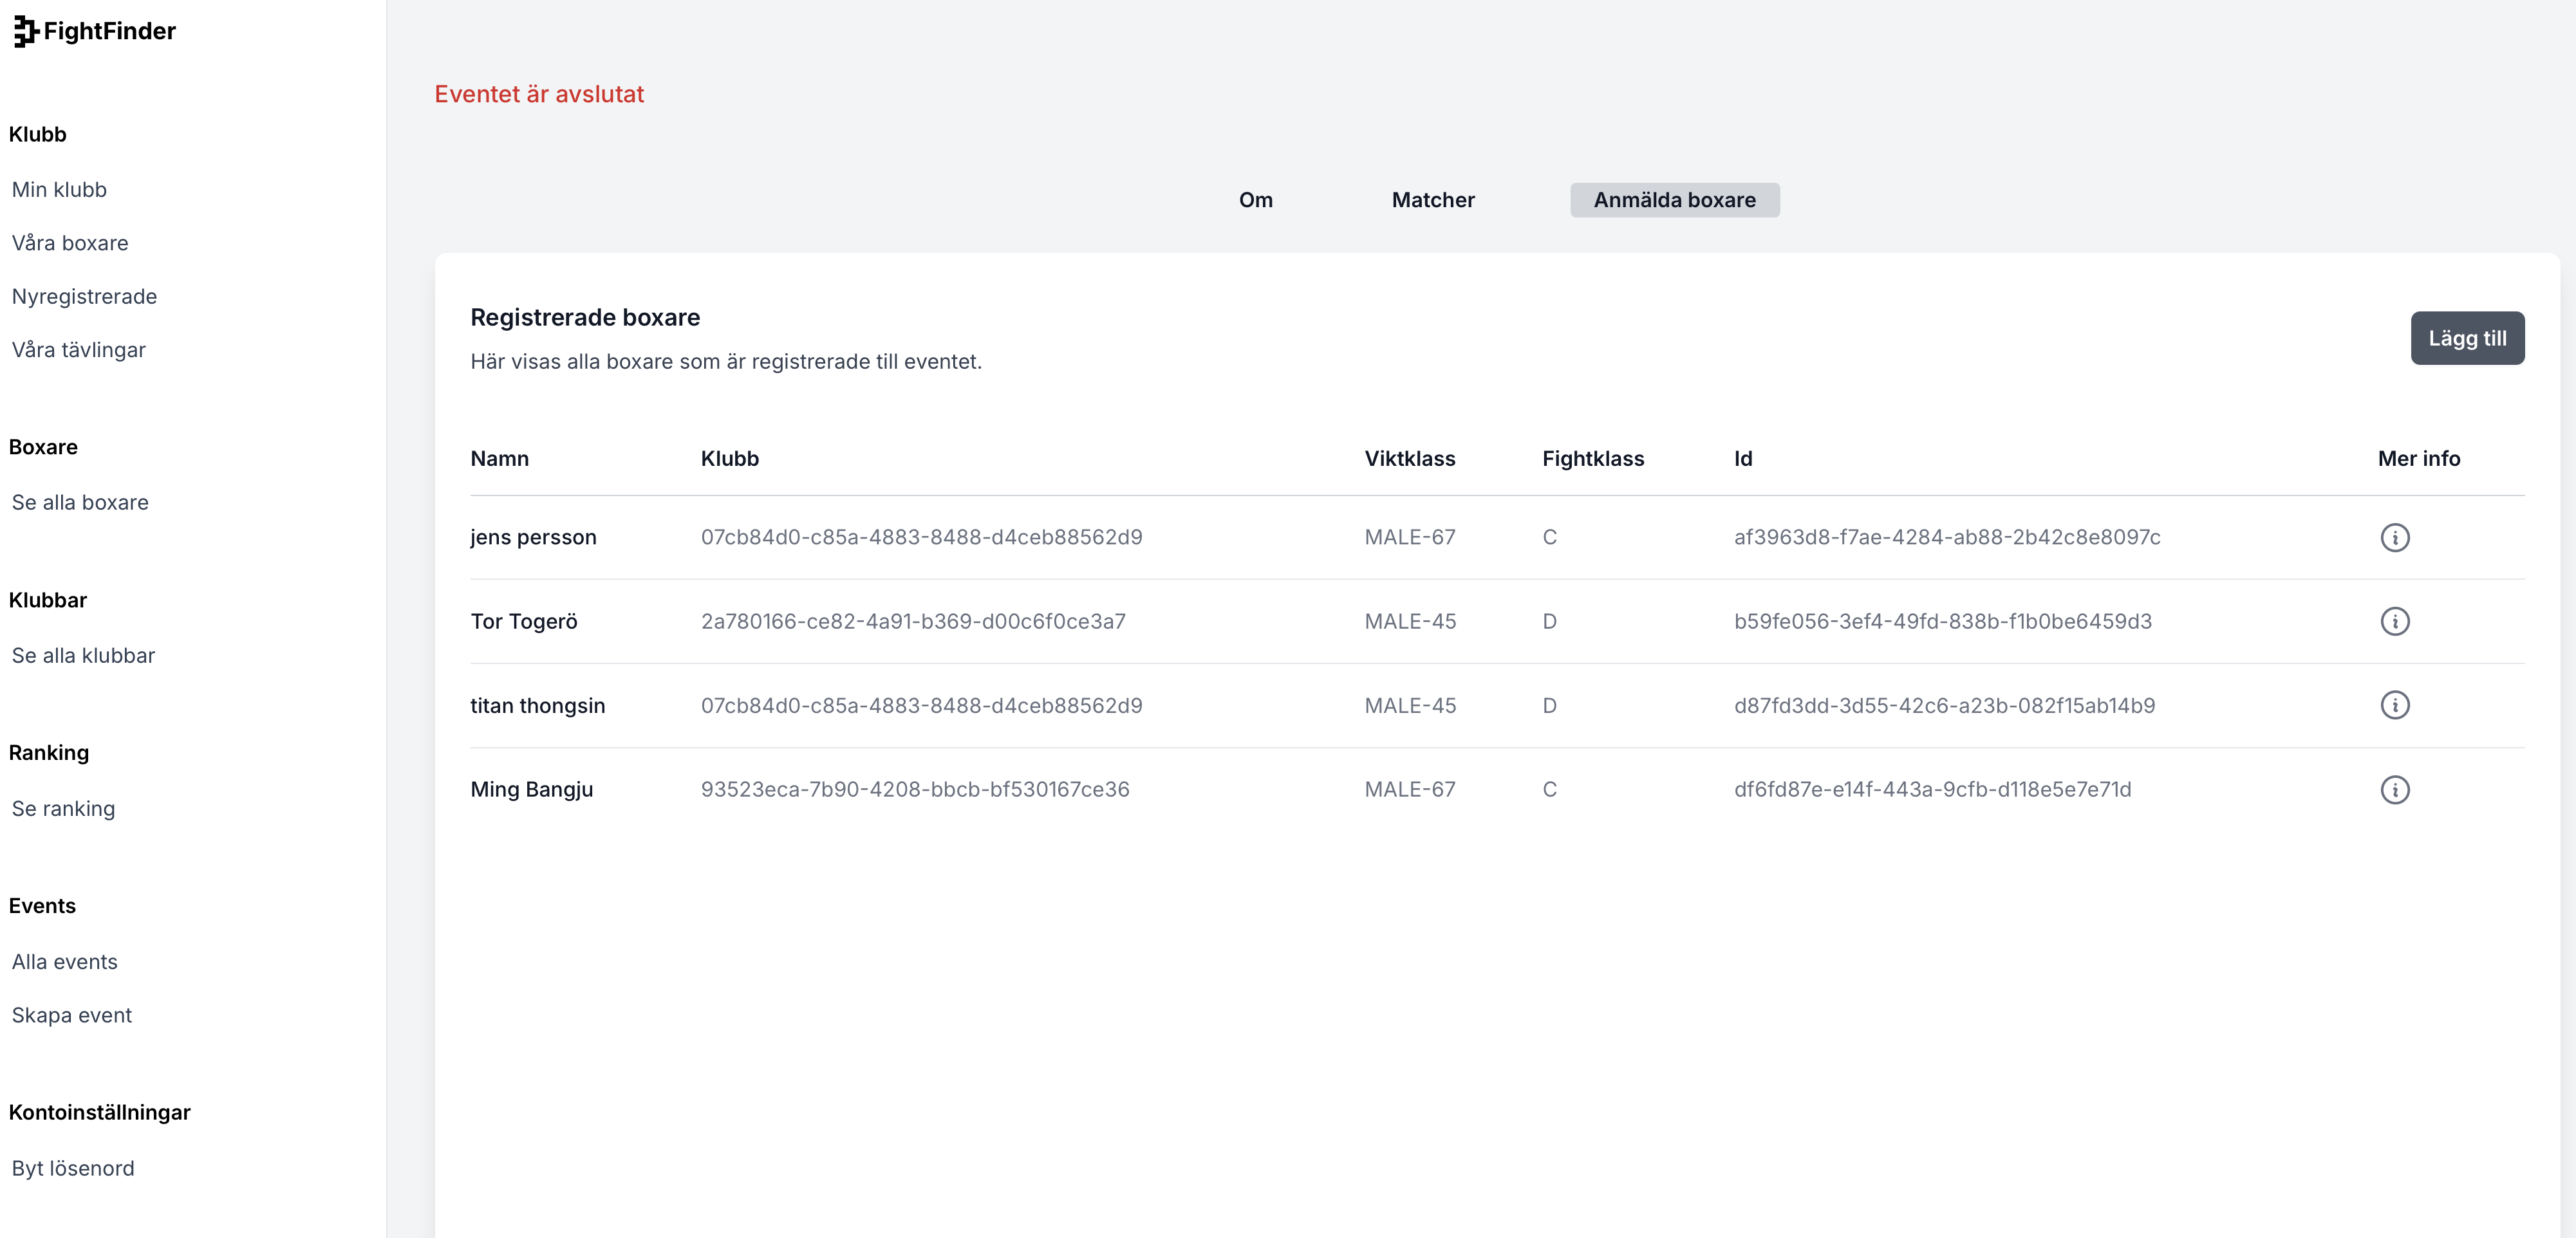Image resolution: width=2576 pixels, height=1238 pixels.
Task: Click the Ranking sidebar heading
Action: point(48,753)
